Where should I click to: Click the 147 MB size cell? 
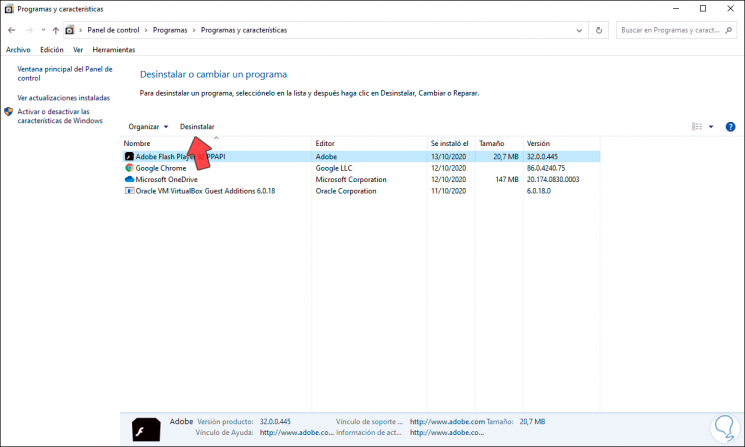point(506,180)
